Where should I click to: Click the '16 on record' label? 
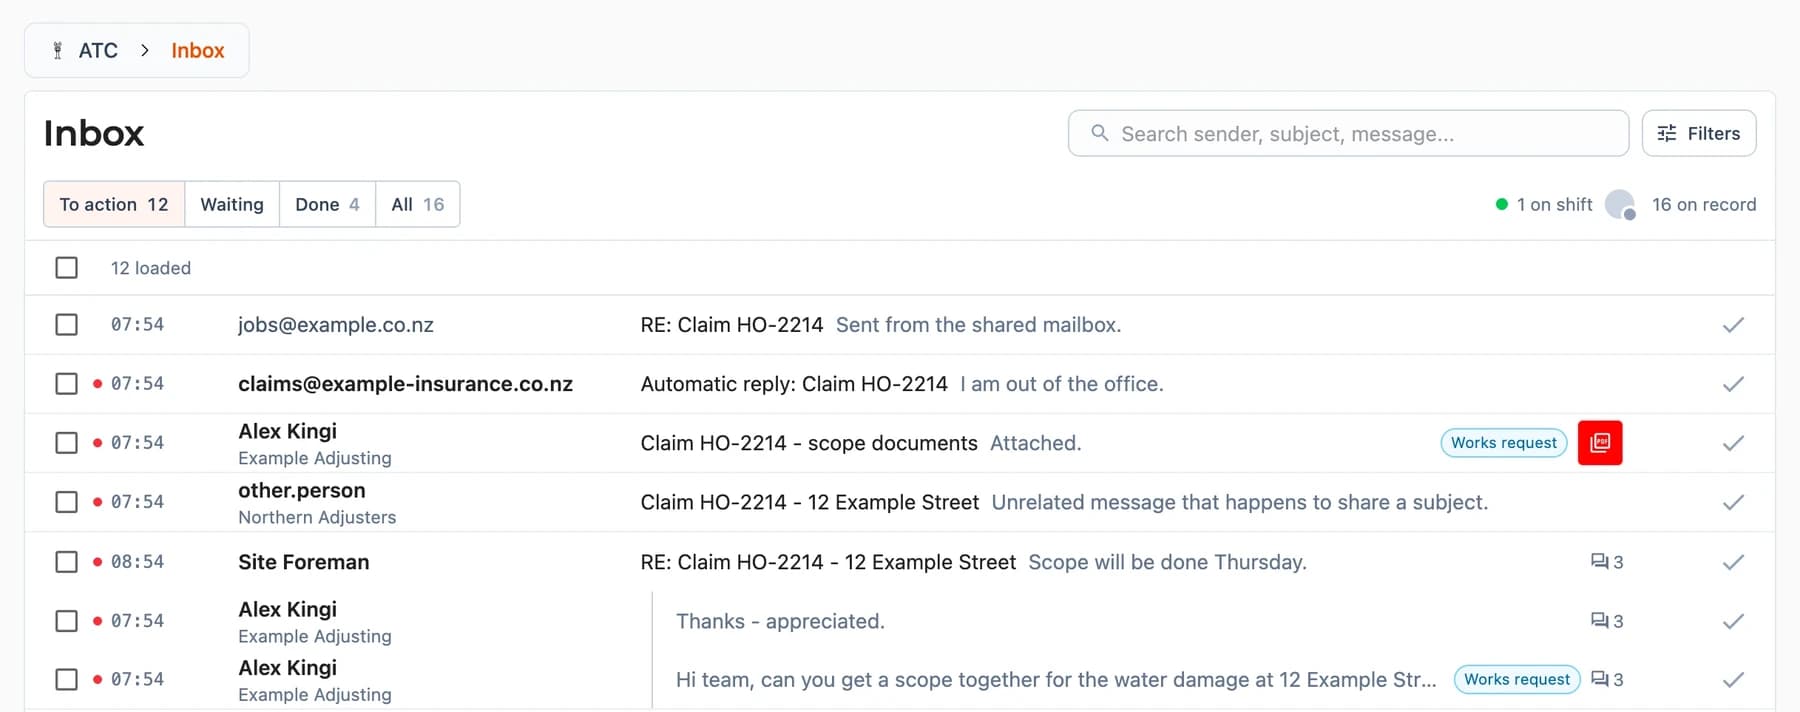click(1704, 204)
